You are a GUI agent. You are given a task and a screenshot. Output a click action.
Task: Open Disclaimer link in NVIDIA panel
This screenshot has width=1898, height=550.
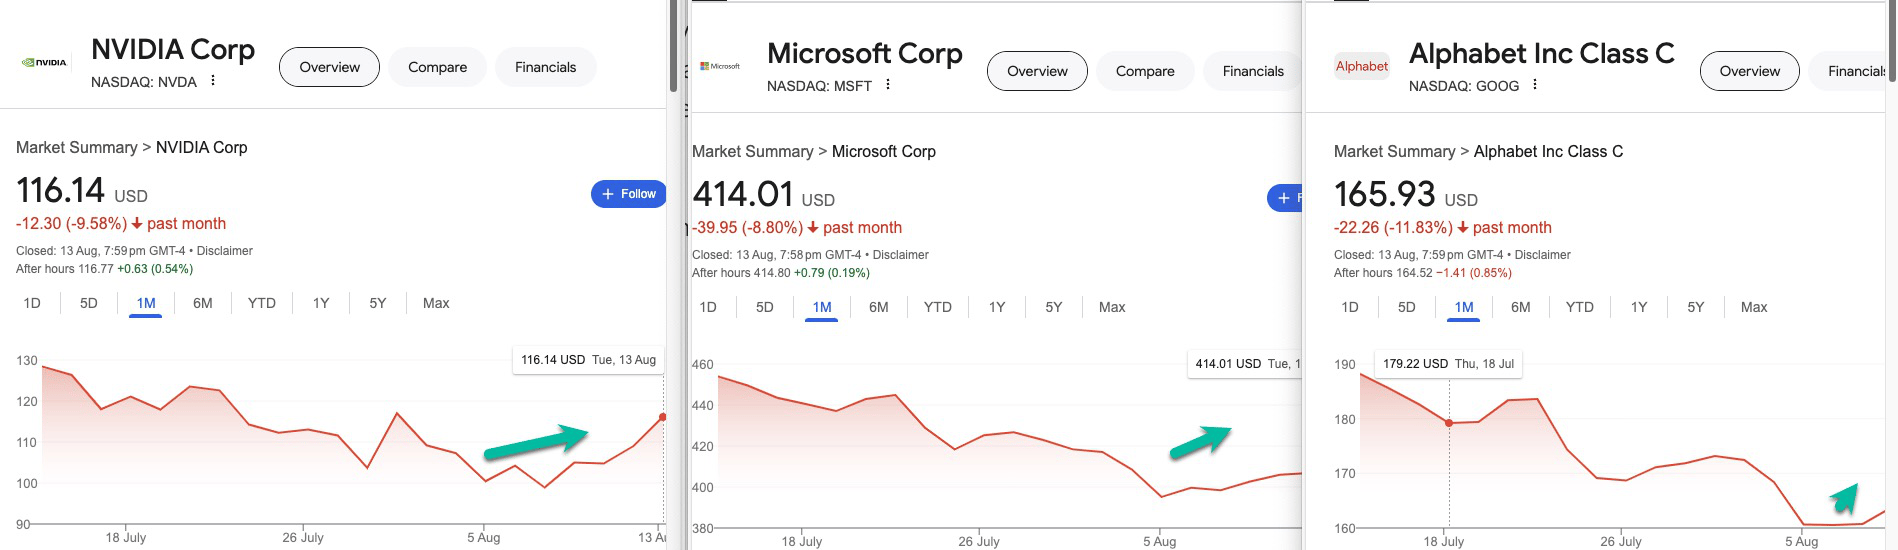[x=225, y=251]
